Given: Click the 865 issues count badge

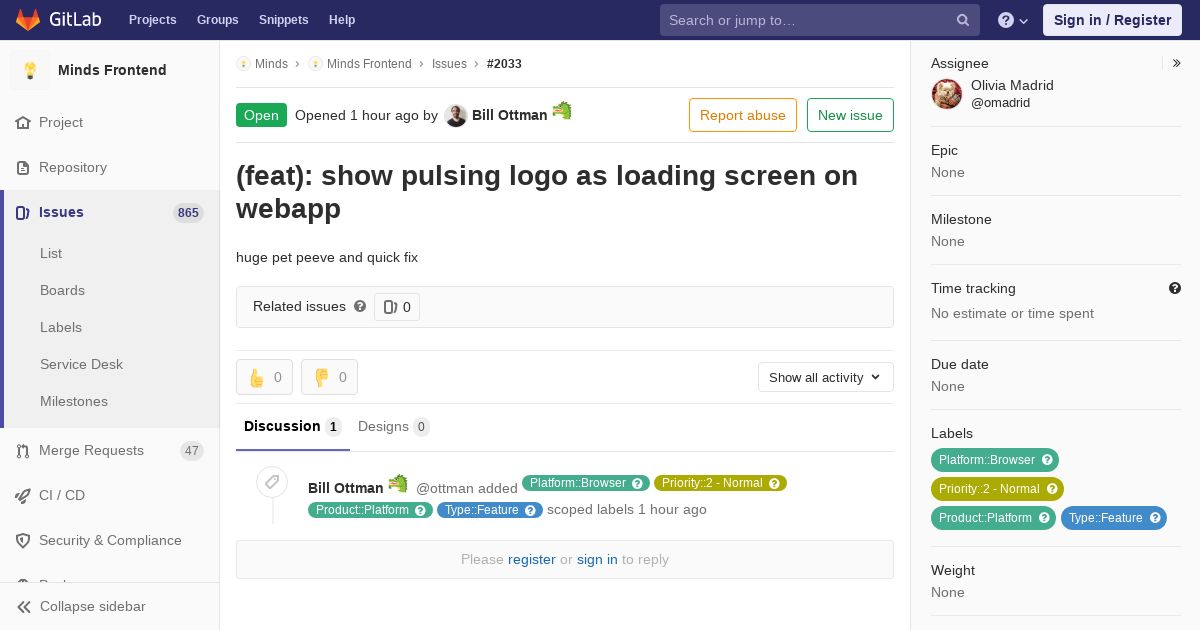Looking at the screenshot, I should (x=188, y=213).
